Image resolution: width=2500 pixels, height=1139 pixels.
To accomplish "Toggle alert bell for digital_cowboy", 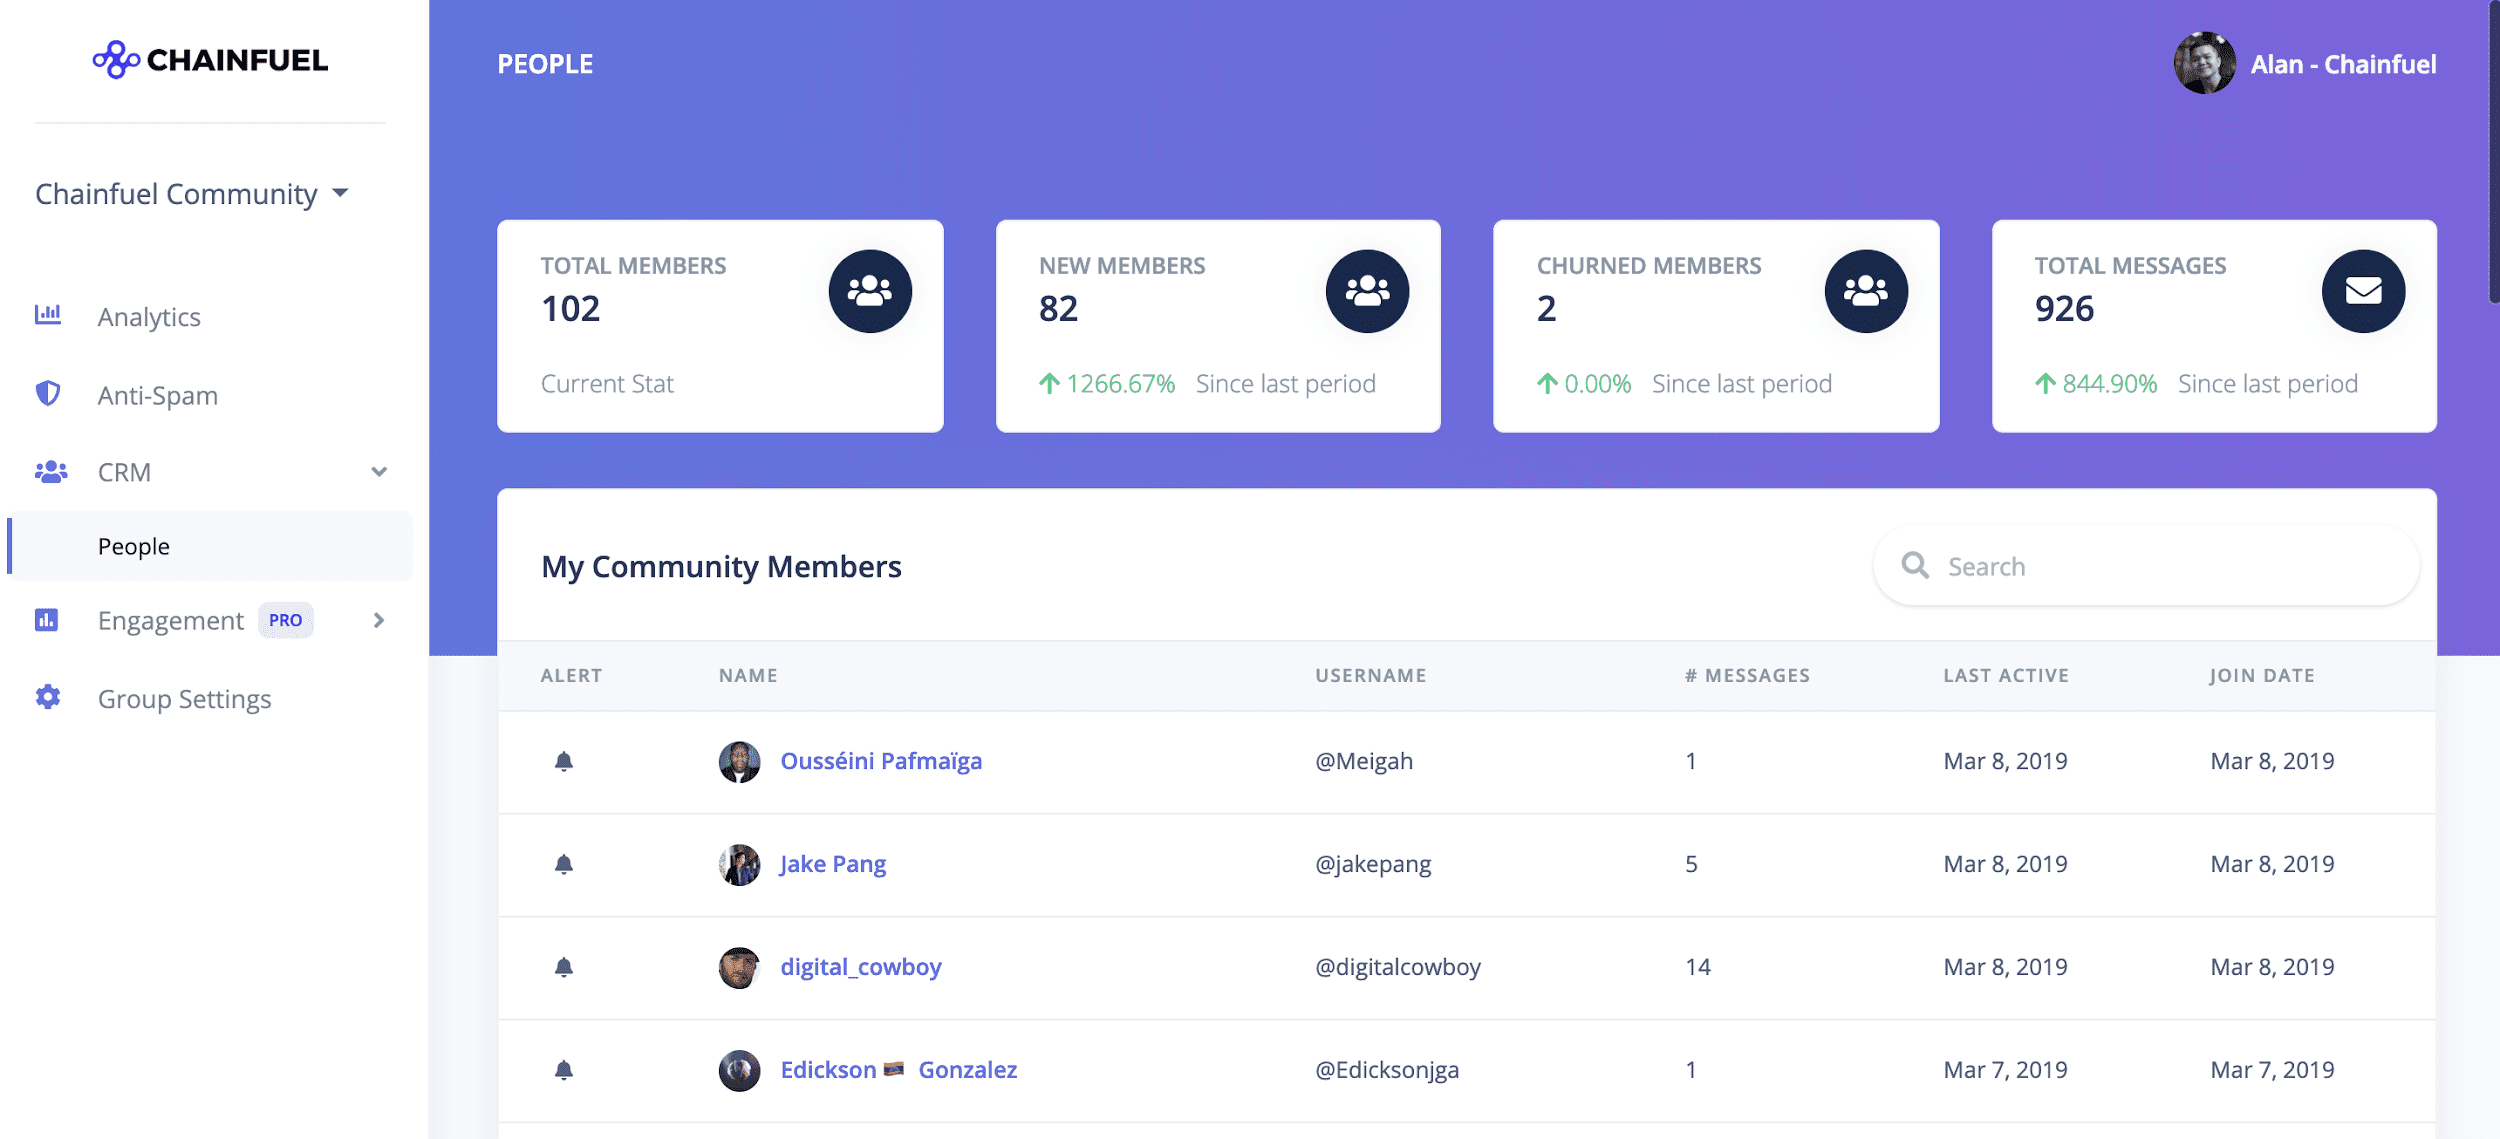I will (564, 968).
